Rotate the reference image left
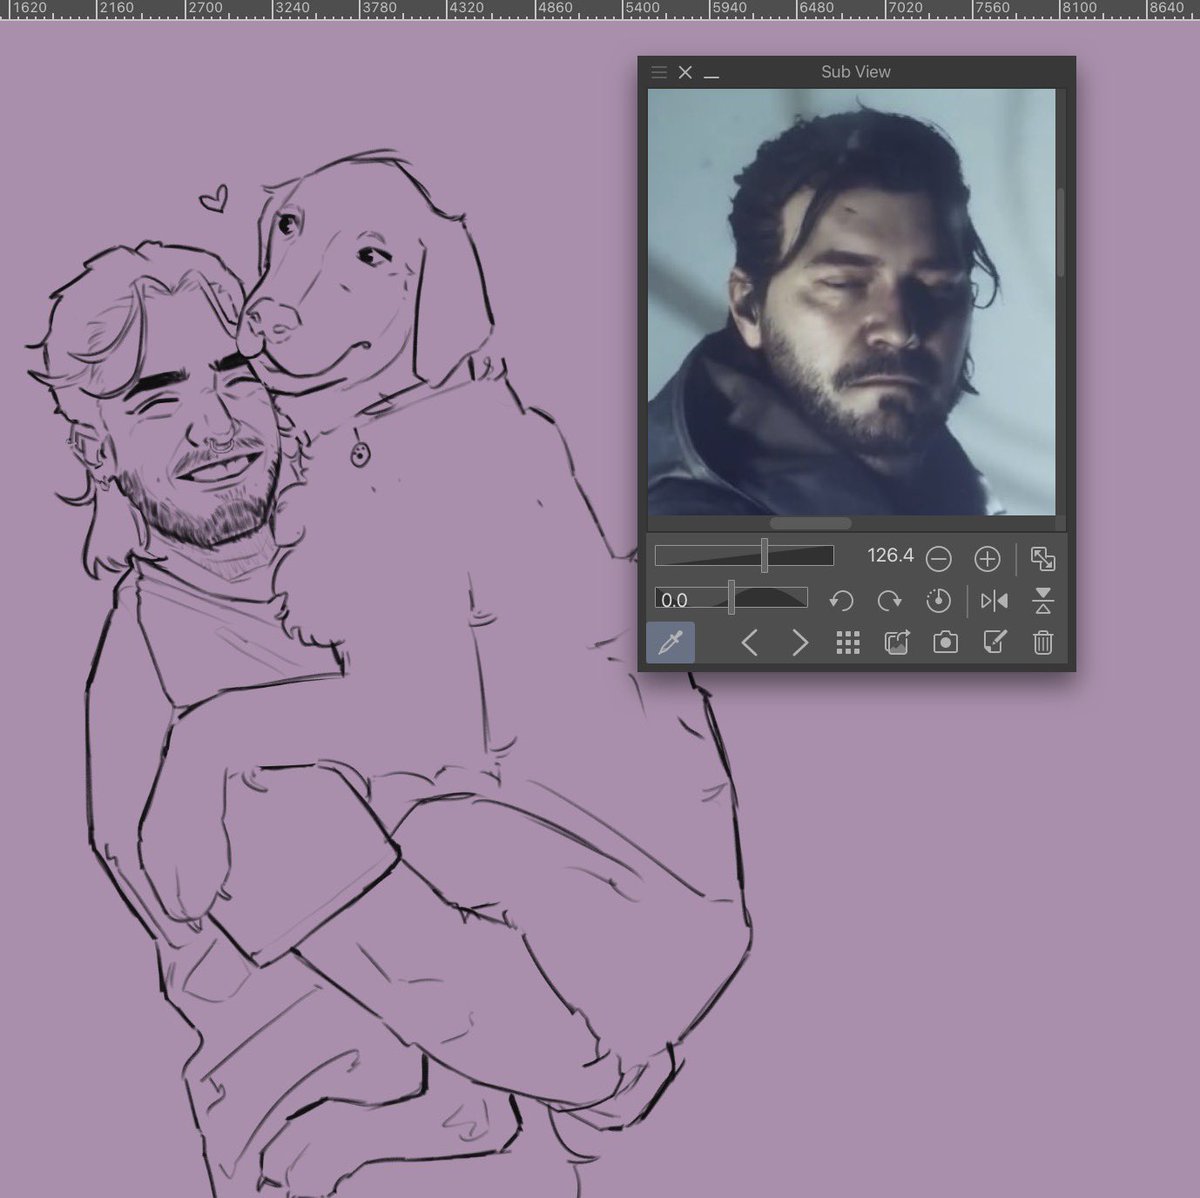 (x=841, y=601)
